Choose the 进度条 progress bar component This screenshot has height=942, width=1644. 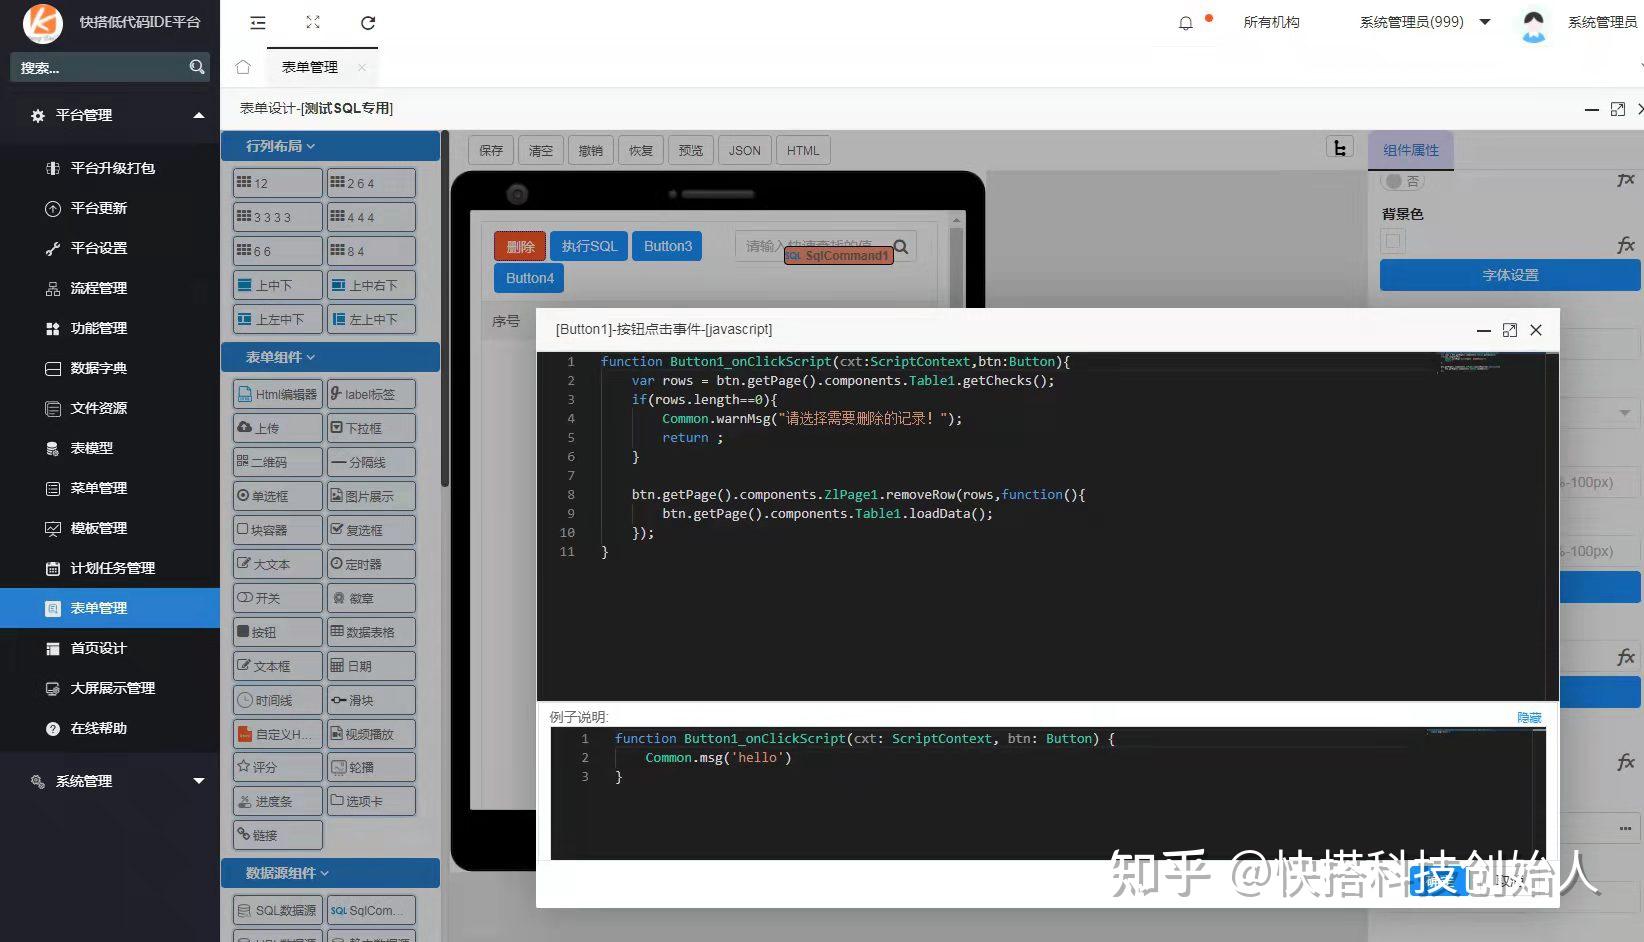278,801
